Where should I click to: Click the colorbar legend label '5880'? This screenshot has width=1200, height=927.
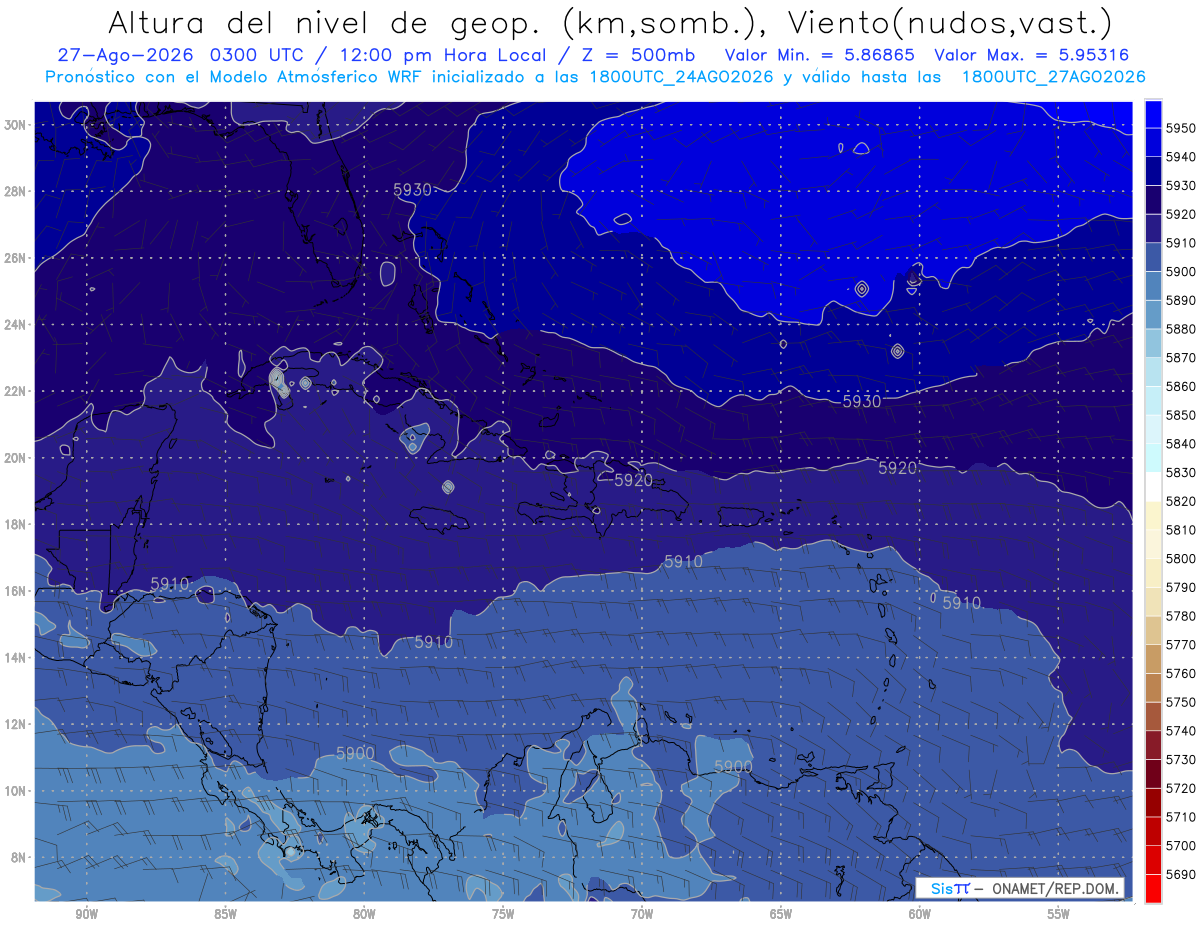click(1180, 329)
